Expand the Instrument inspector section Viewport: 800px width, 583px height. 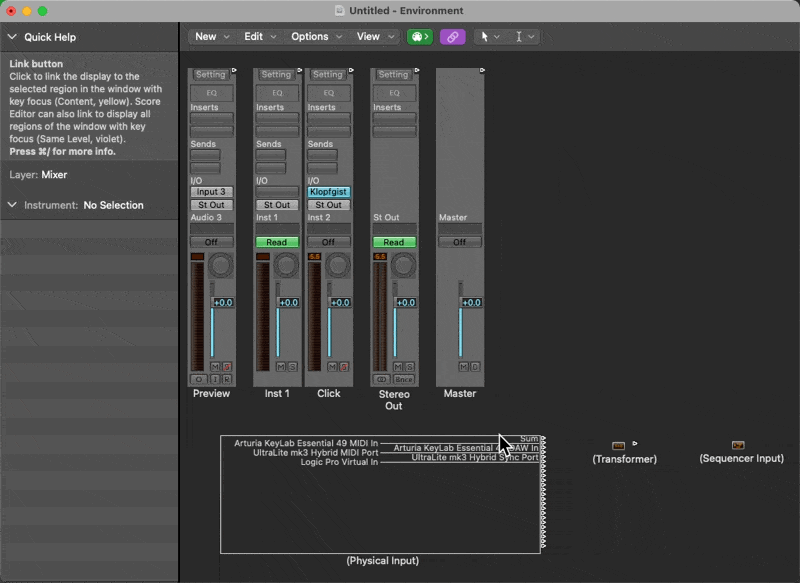(x=12, y=205)
